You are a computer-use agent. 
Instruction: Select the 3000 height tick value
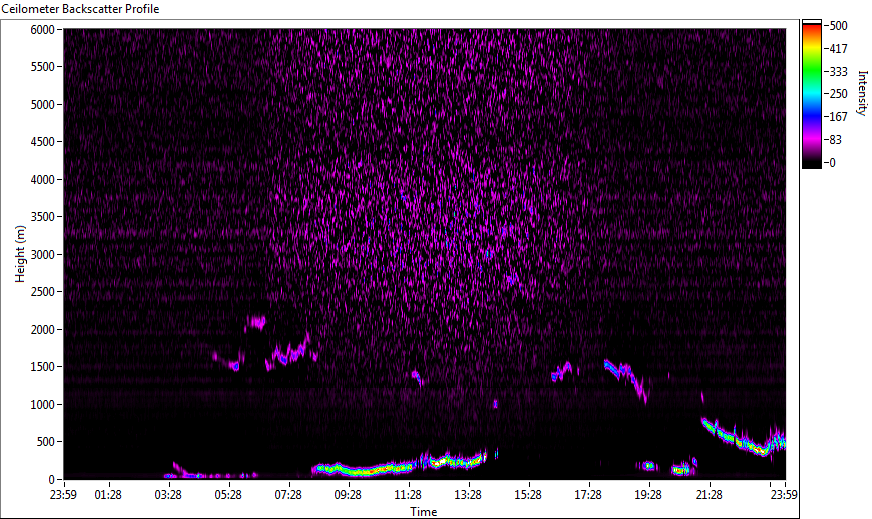click(42, 255)
